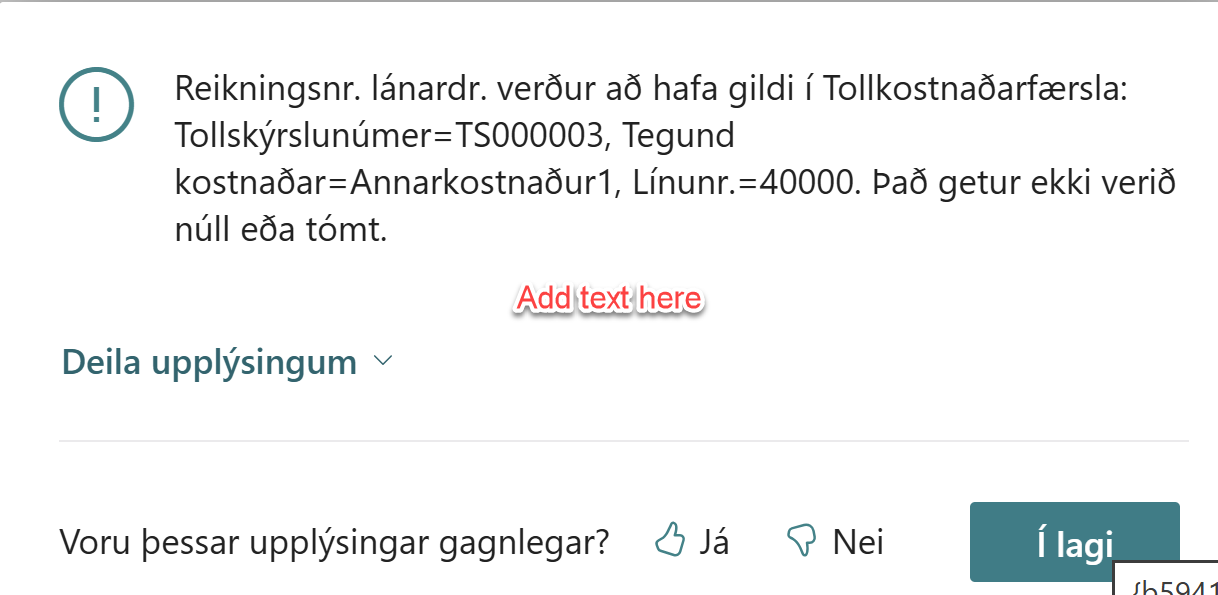Click the thumbs down icon

coord(801,541)
